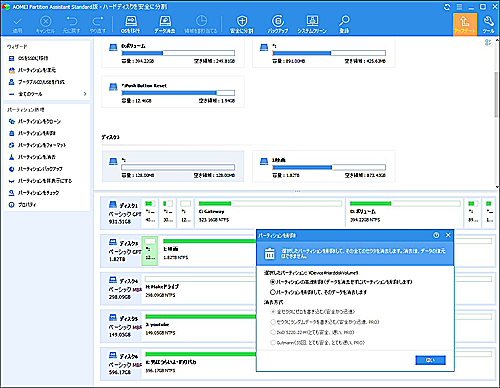This screenshot has width=500, height=388.
Task: Select the 128MB unallocated card under Disk 3
Action: 173,166
